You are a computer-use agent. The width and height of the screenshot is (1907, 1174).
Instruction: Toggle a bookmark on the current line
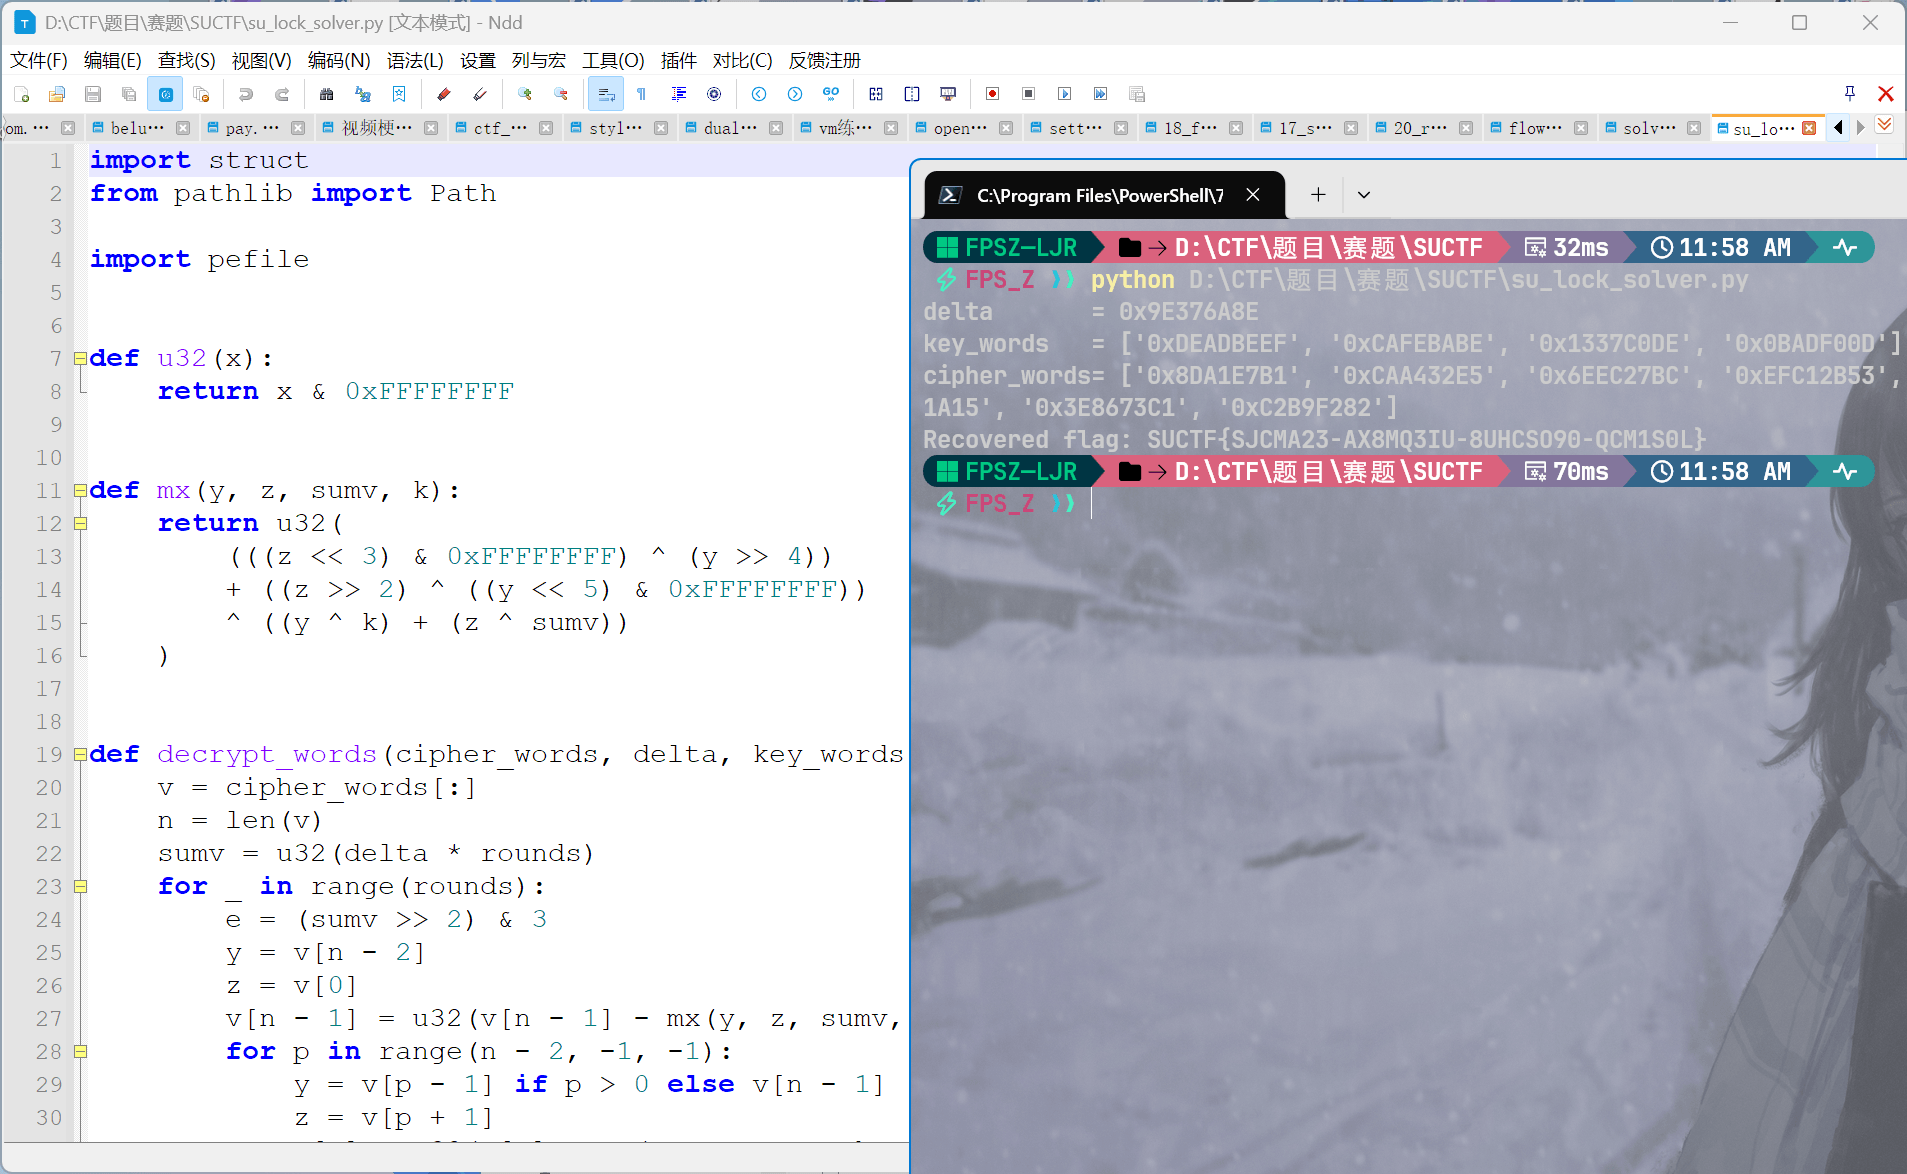click(x=399, y=94)
